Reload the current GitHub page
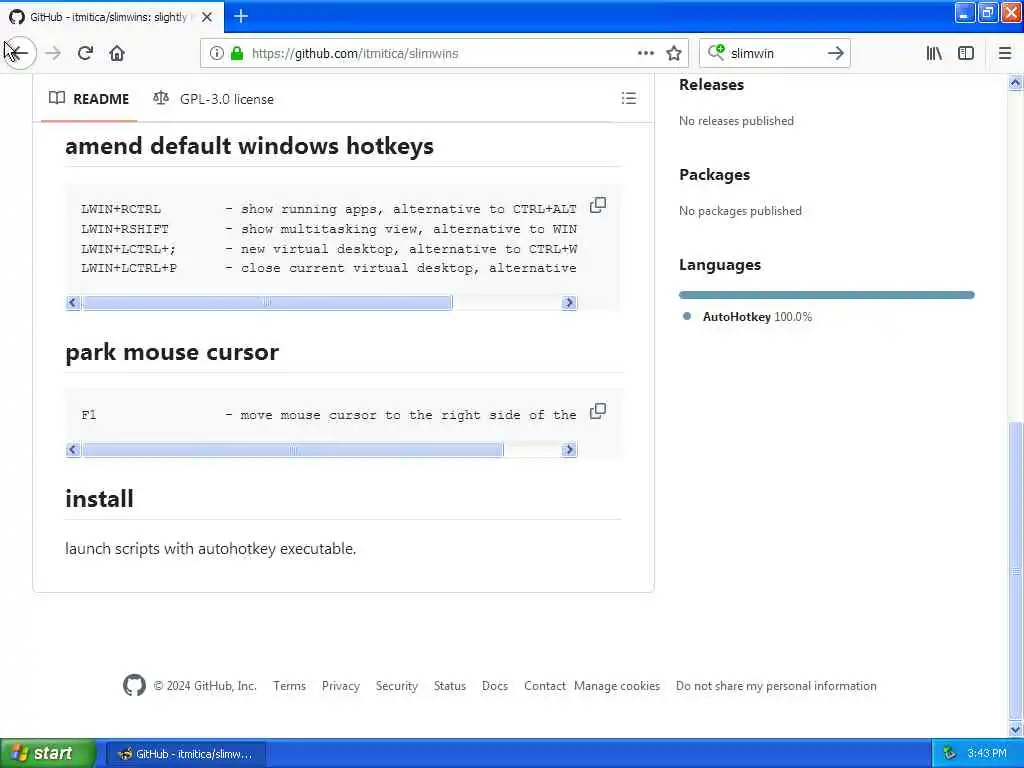Viewport: 1024px width, 768px height. pyautogui.click(x=85, y=54)
